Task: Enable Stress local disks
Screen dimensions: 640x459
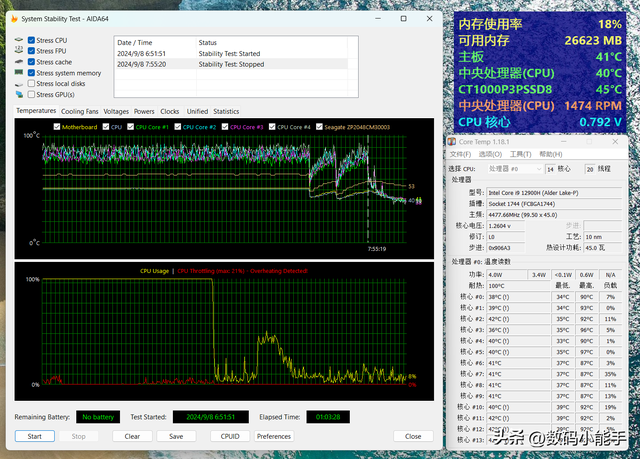Action: pos(31,83)
